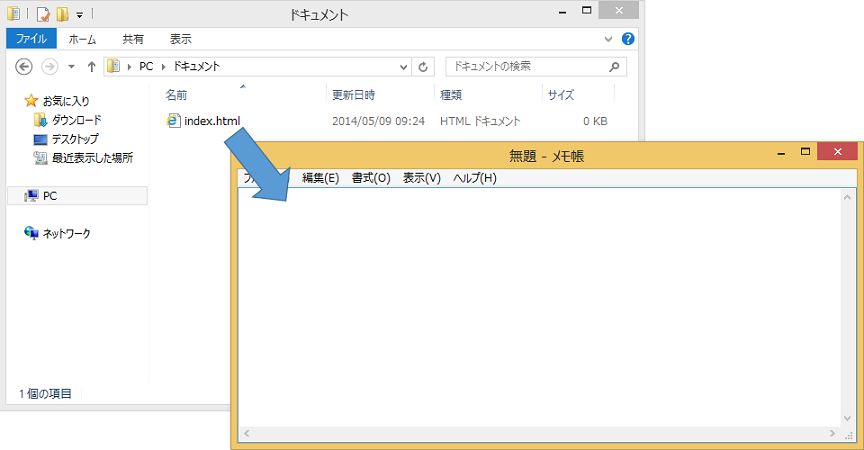The image size is (864, 450).
Task: Open quick access toolbar customize dropdown
Action: pyautogui.click(x=80, y=15)
